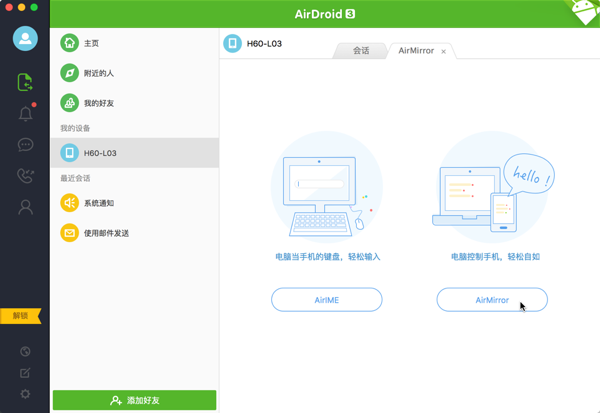This screenshot has height=413, width=600.
Task: Click the home icon beside 主页
Action: pos(69,43)
